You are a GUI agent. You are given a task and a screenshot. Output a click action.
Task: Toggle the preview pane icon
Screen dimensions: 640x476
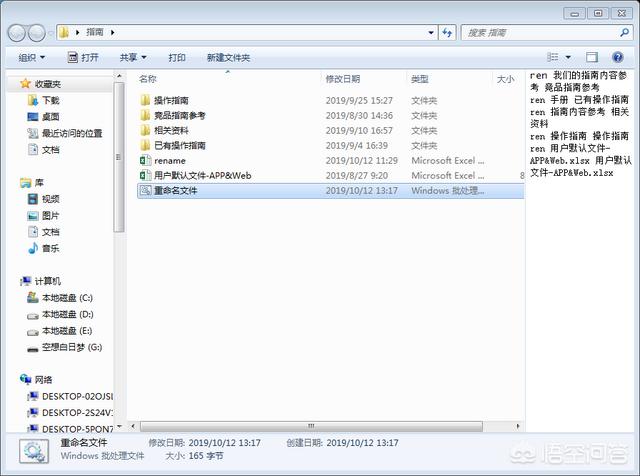pyautogui.click(x=592, y=57)
